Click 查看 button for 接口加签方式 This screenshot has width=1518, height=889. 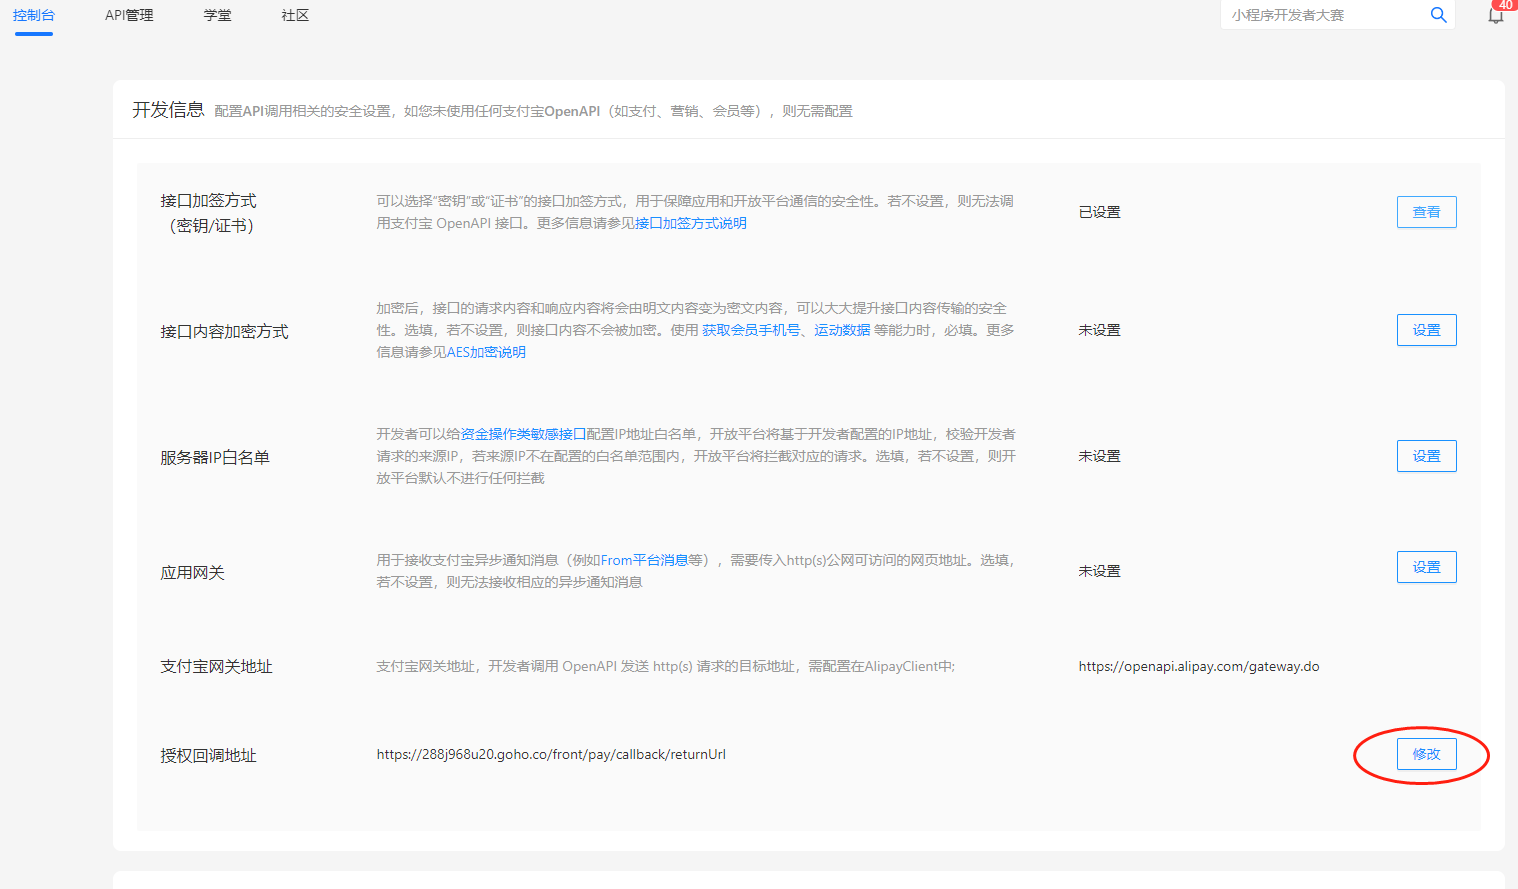(x=1426, y=212)
